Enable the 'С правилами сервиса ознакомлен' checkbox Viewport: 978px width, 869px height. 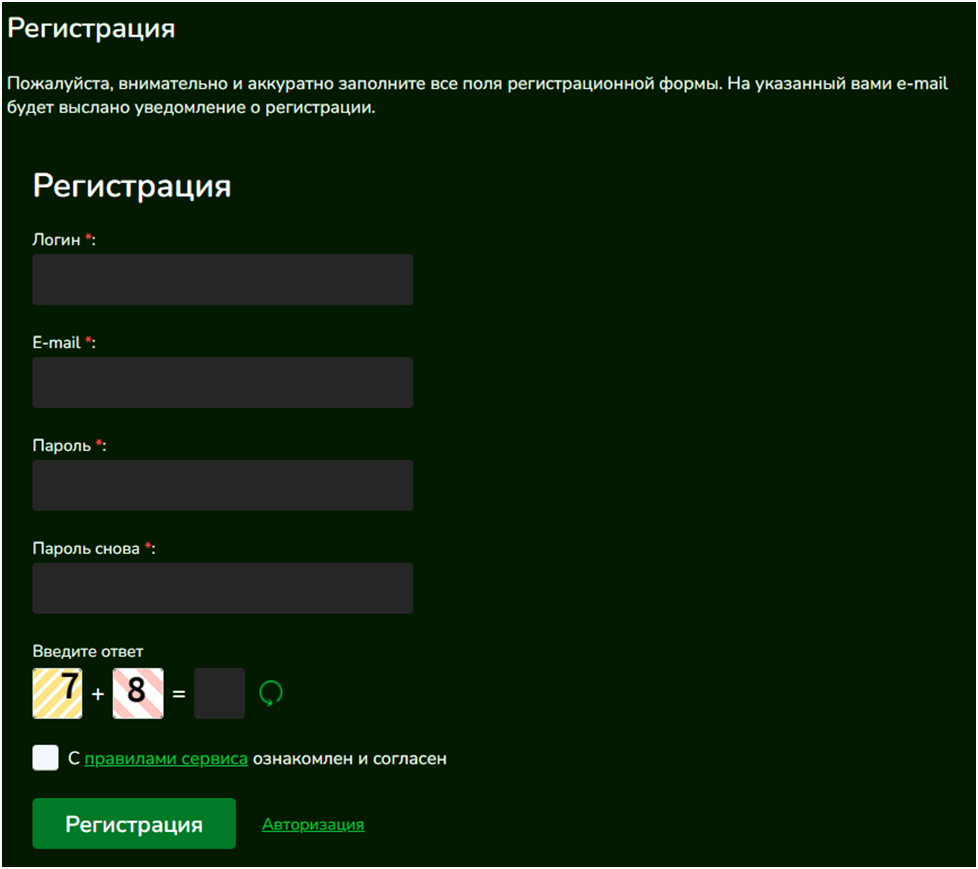tap(45, 757)
